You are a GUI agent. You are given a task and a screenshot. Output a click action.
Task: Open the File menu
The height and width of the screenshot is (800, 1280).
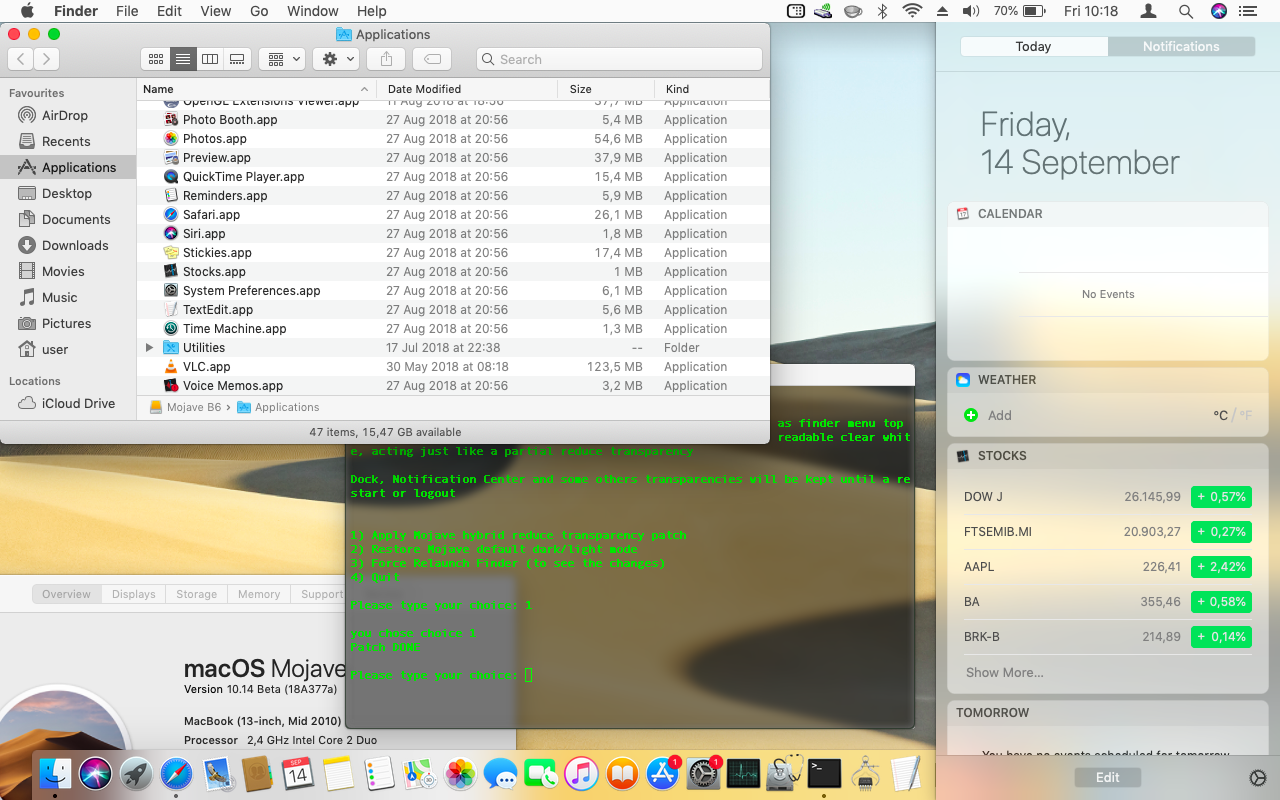(x=127, y=11)
